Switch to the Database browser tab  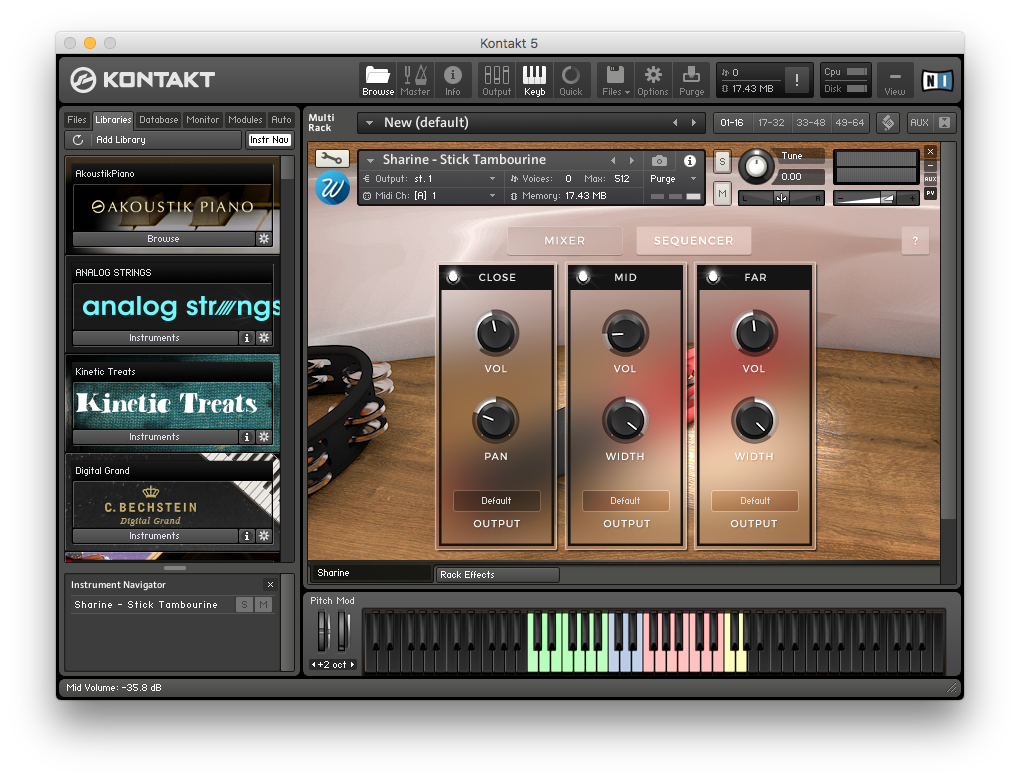[x=158, y=120]
